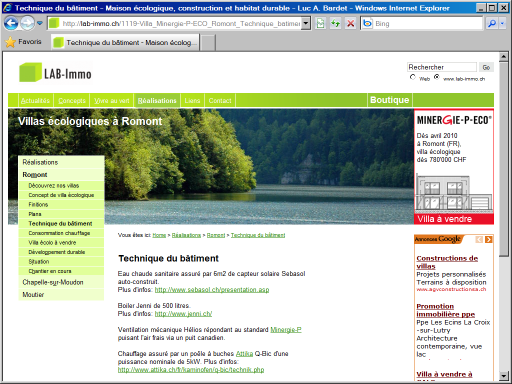The width and height of the screenshot is (512, 384).
Task: Open the Réalisations navigation menu item
Action: [x=157, y=100]
